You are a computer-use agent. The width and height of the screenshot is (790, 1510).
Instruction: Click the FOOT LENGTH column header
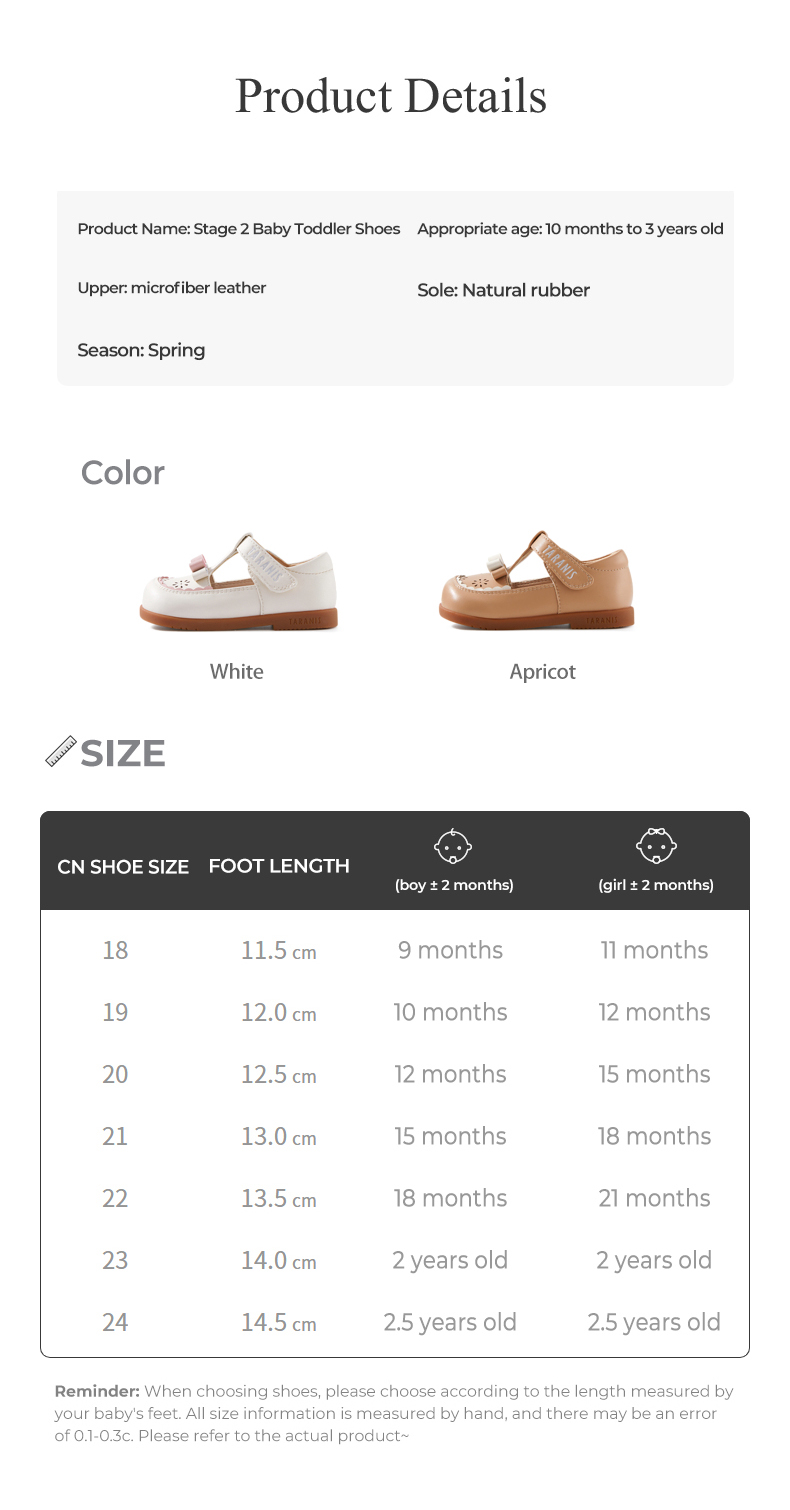pyautogui.click(x=279, y=866)
